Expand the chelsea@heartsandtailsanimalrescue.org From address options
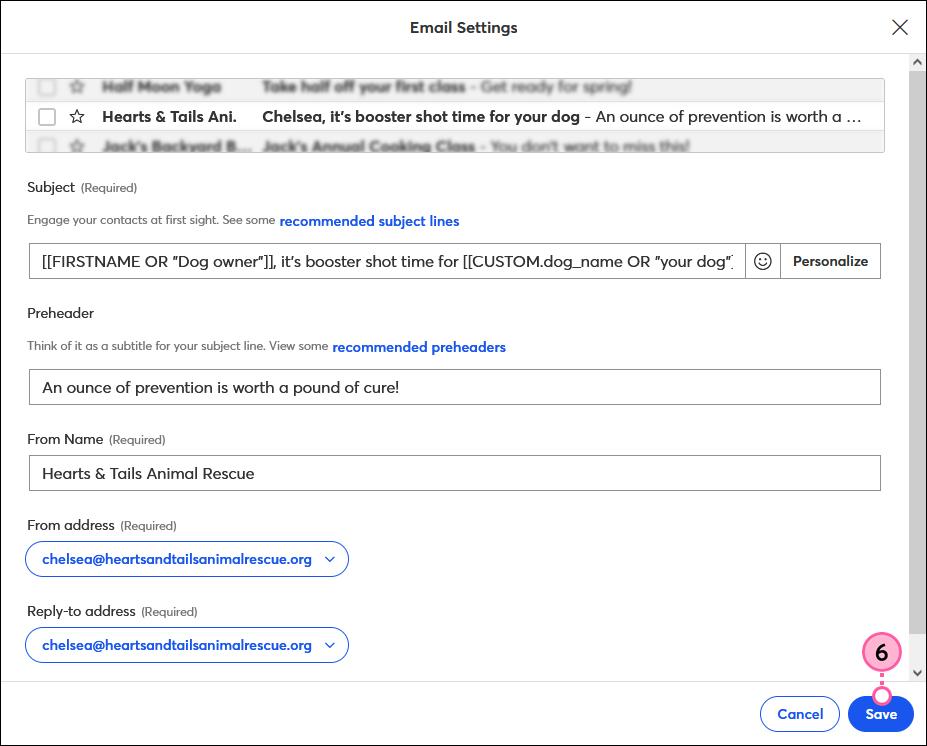The height and width of the screenshot is (746, 927). (x=330, y=559)
